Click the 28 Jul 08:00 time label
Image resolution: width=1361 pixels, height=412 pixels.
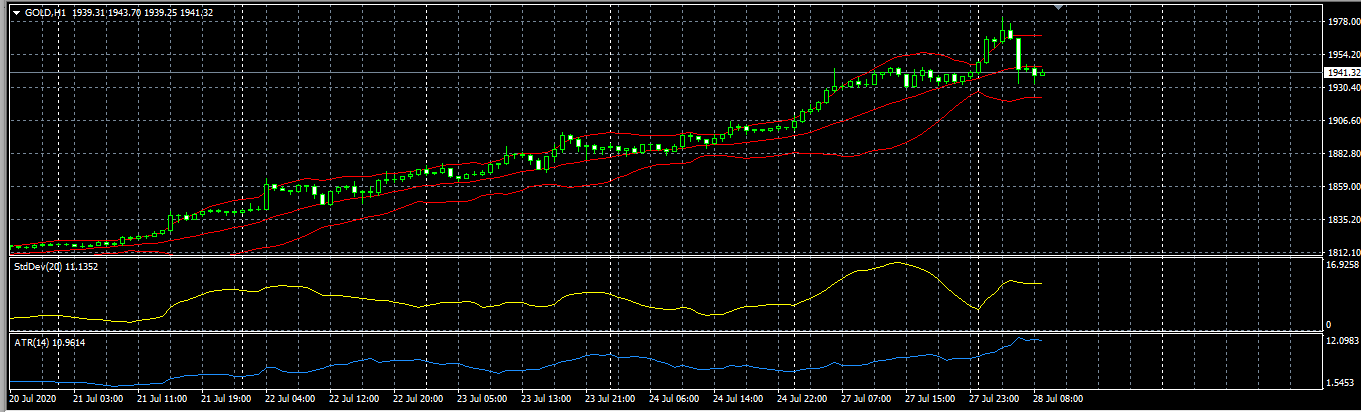[1057, 398]
